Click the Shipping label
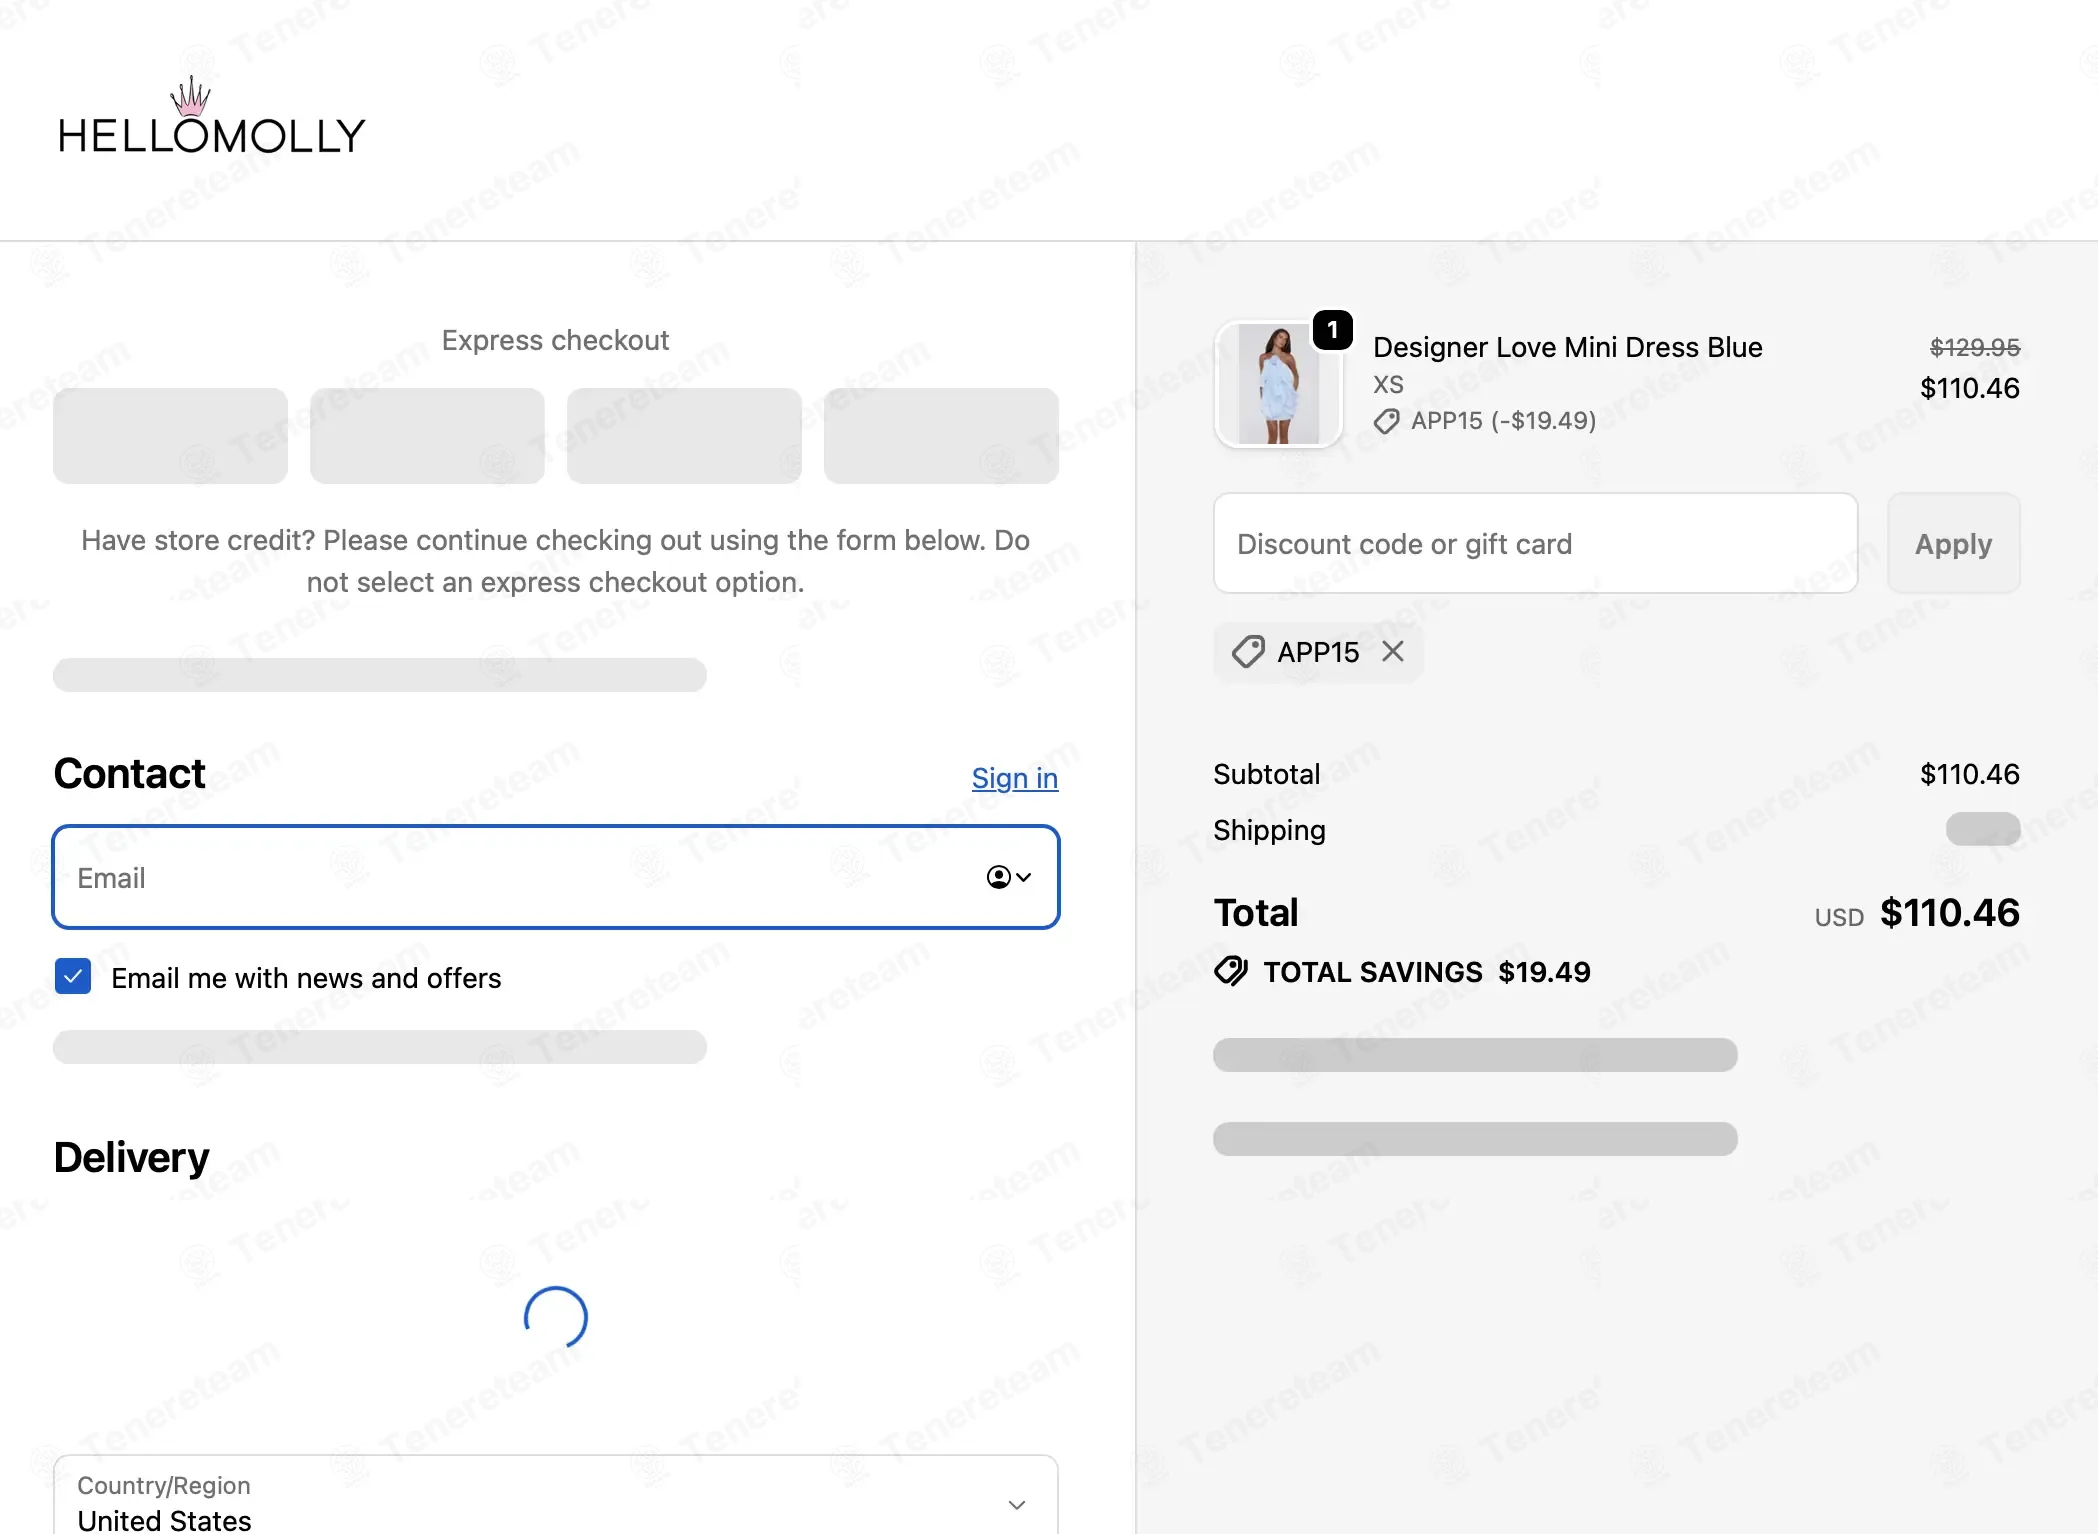The image size is (2098, 1534). [x=1269, y=830]
